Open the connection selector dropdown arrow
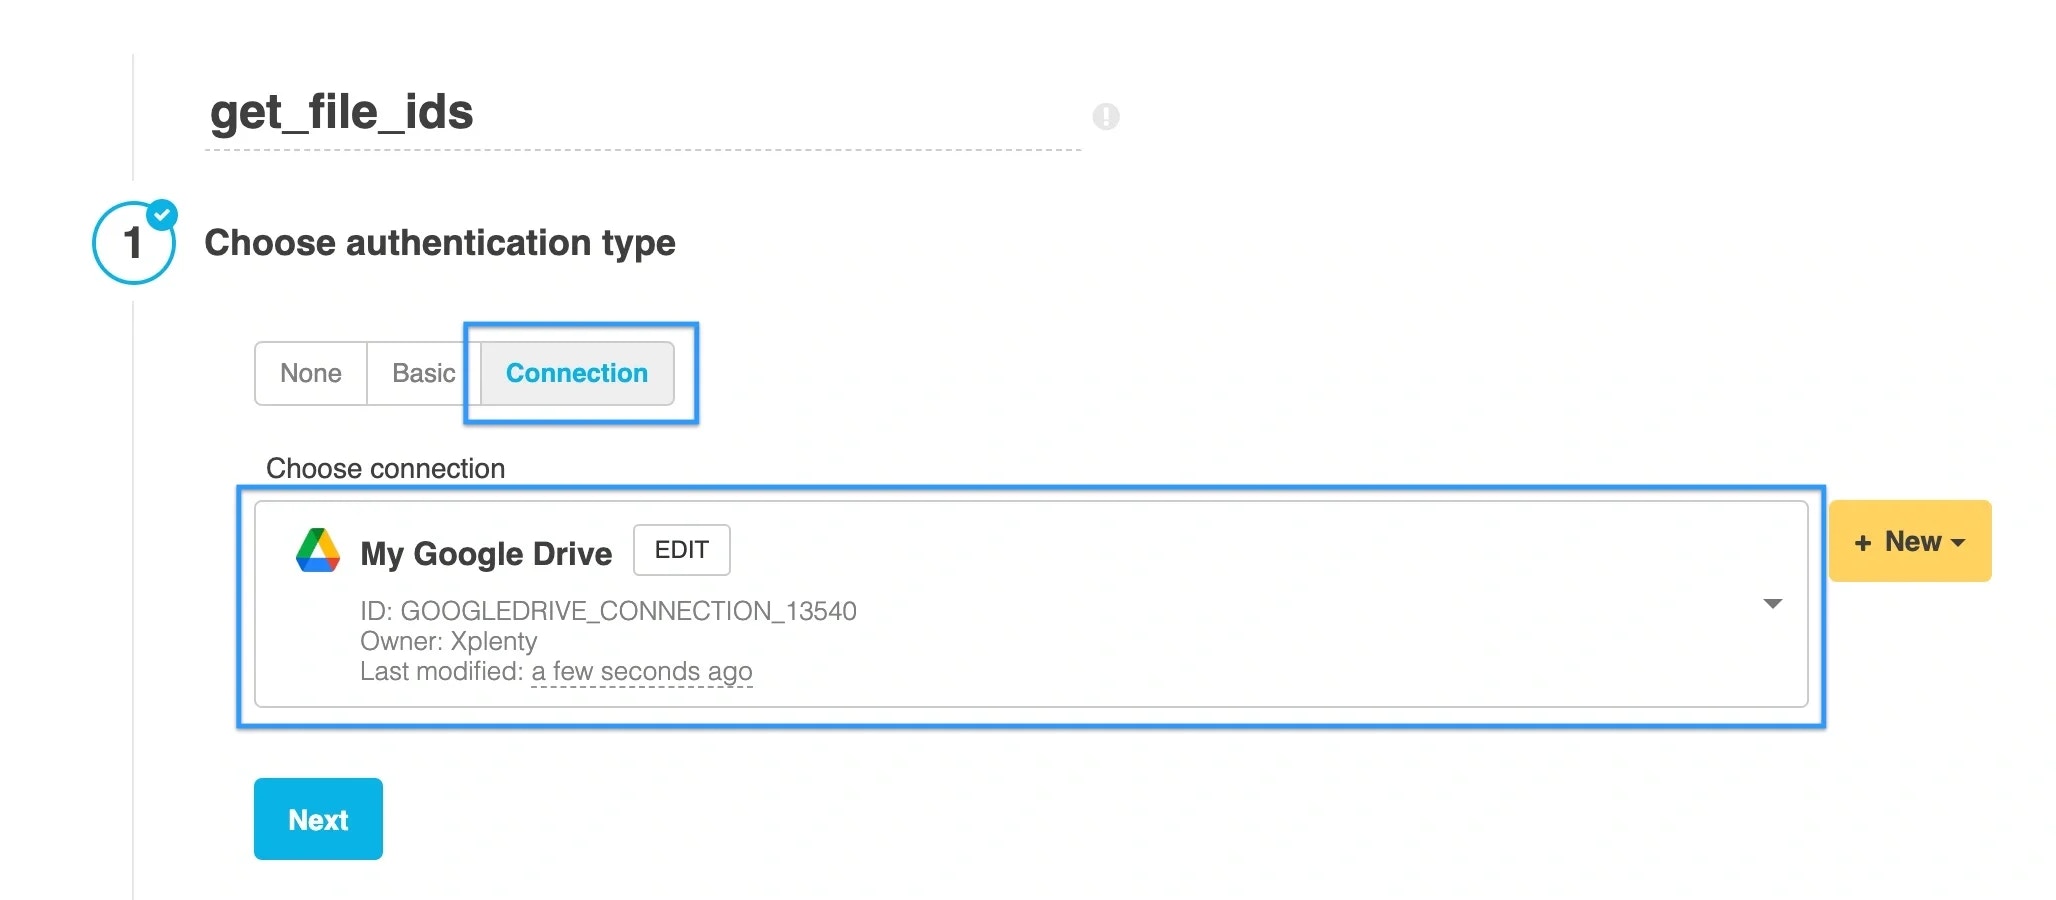 [1773, 603]
